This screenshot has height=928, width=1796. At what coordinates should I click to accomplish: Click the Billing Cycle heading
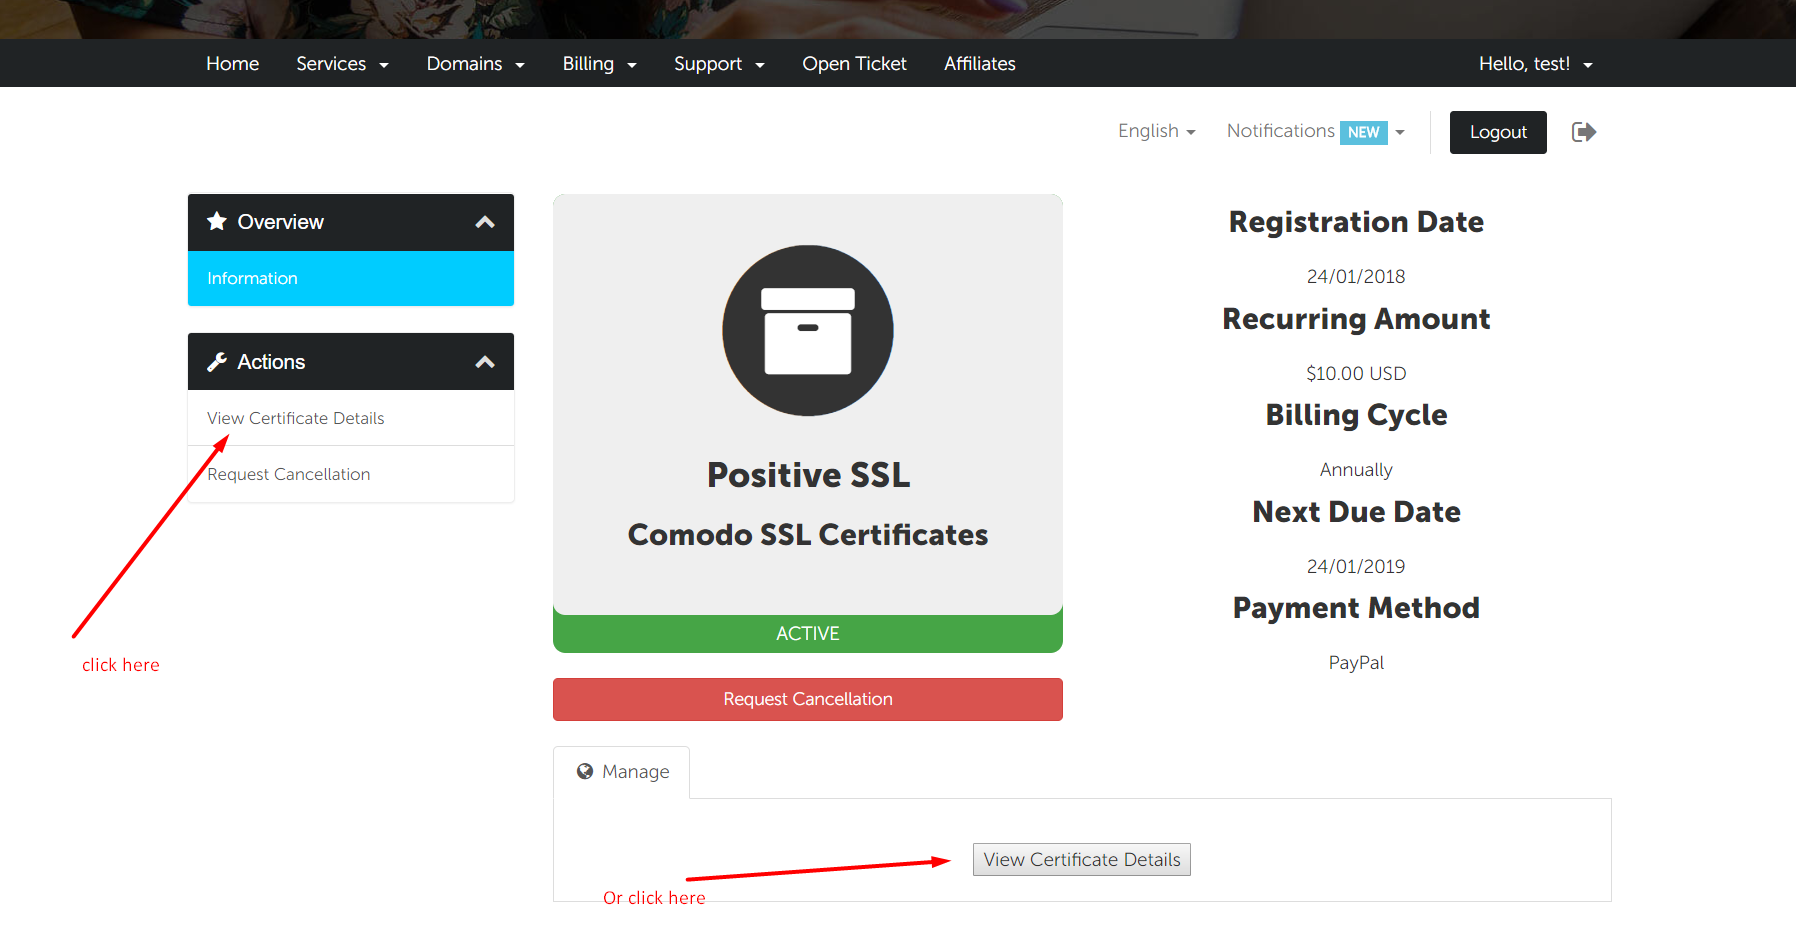[1356, 415]
